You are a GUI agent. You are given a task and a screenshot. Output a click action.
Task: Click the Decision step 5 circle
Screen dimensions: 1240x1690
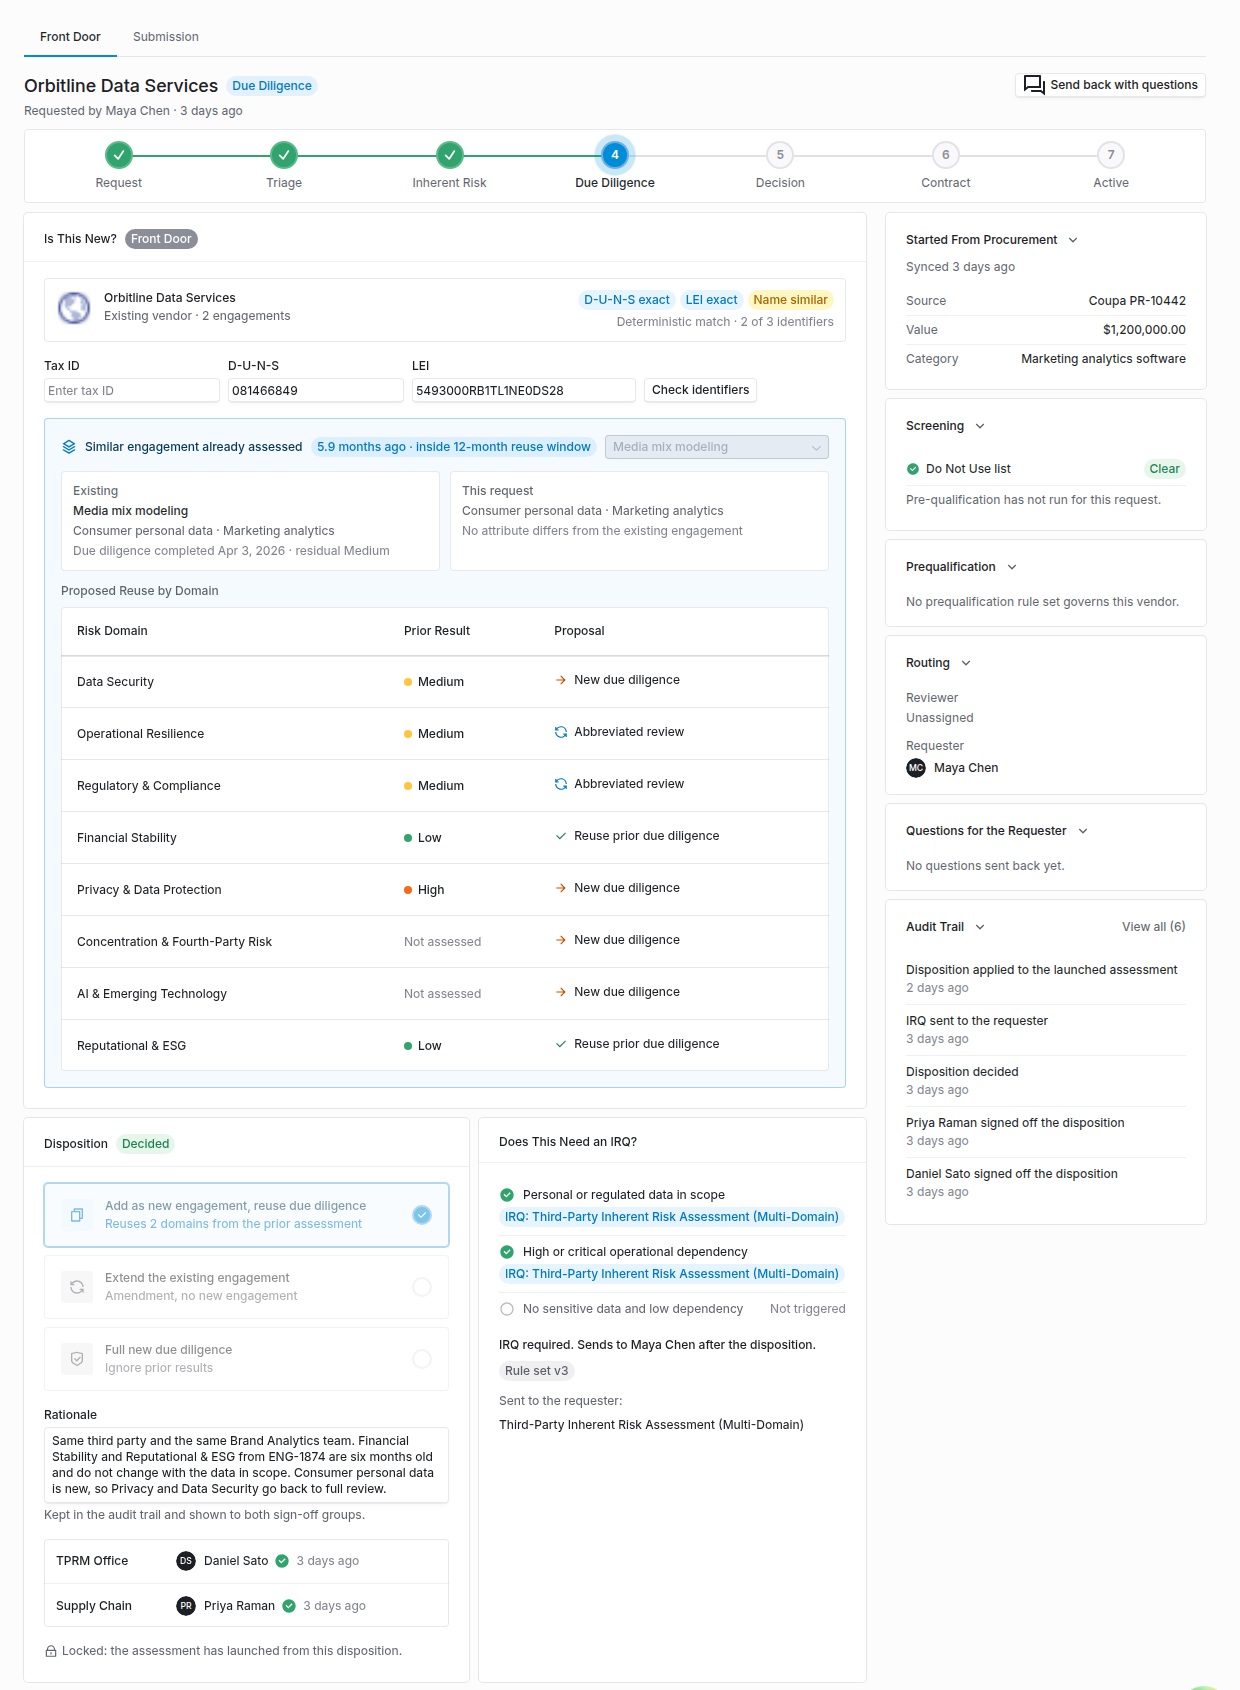tap(780, 155)
